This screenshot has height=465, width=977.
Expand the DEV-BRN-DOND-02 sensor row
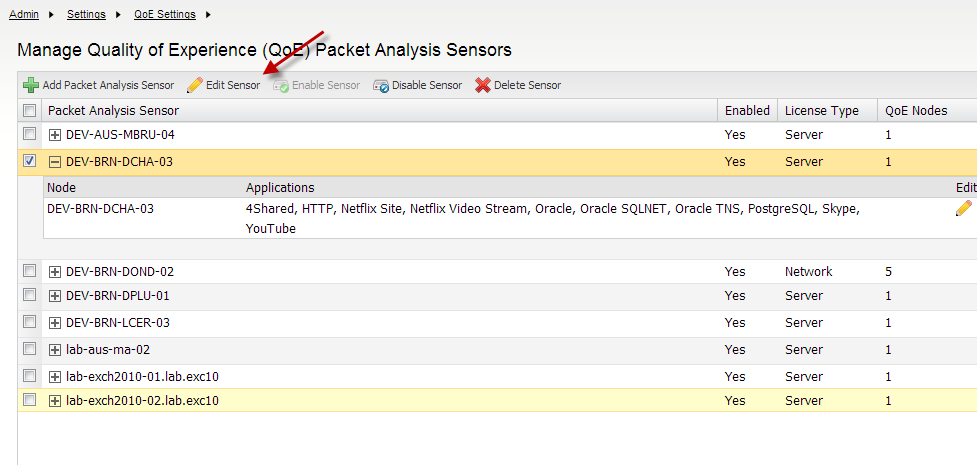tap(55, 272)
